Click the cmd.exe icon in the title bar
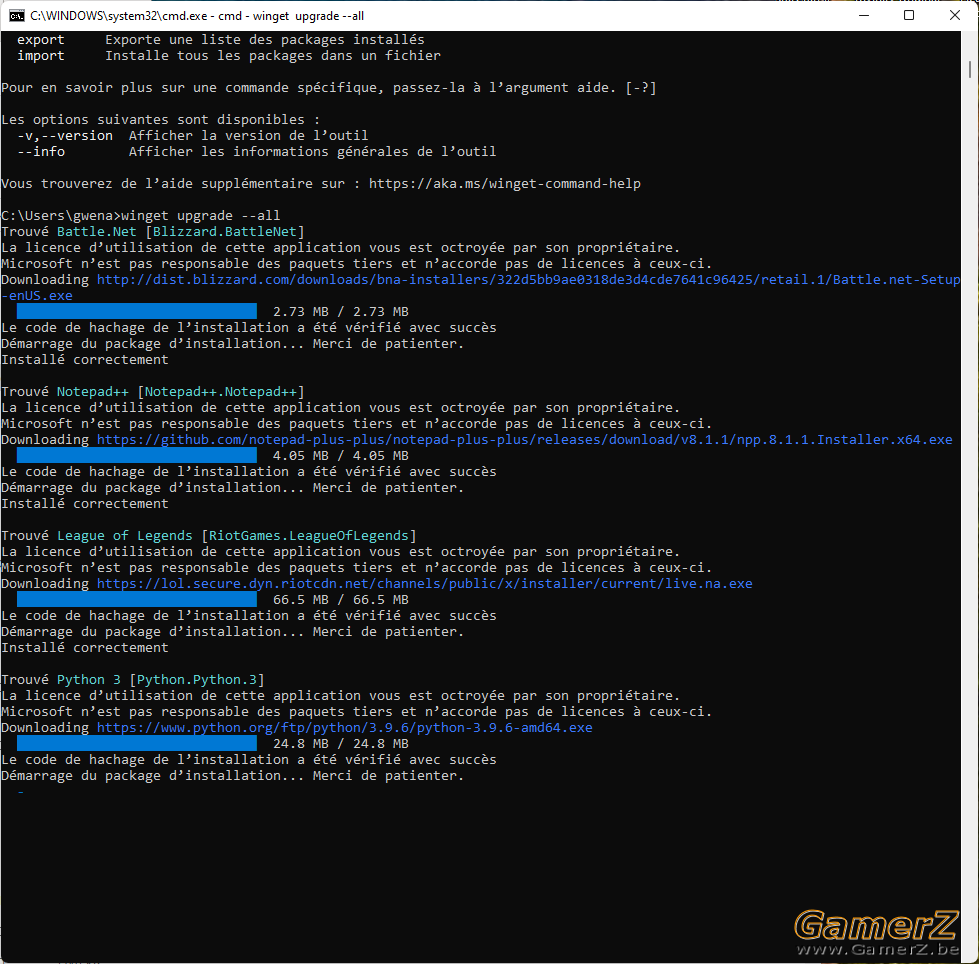 pyautogui.click(x=16, y=16)
